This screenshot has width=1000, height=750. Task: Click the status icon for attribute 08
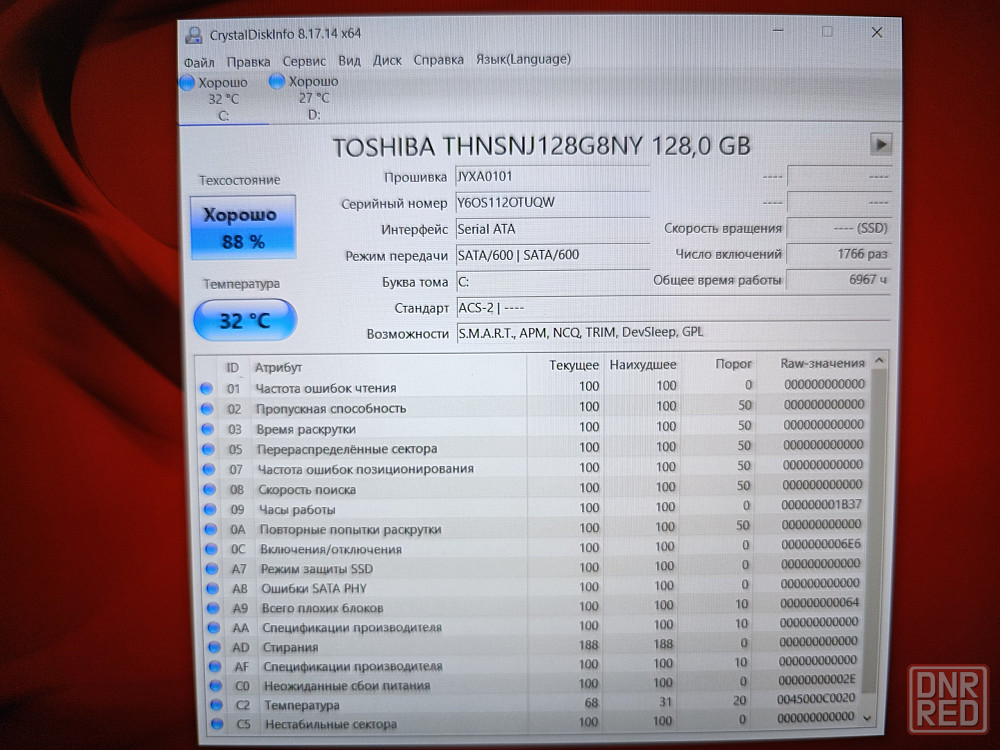[x=209, y=490]
